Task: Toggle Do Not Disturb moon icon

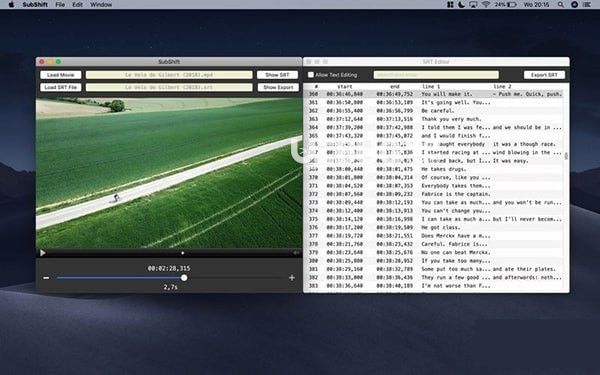Action: coord(462,5)
